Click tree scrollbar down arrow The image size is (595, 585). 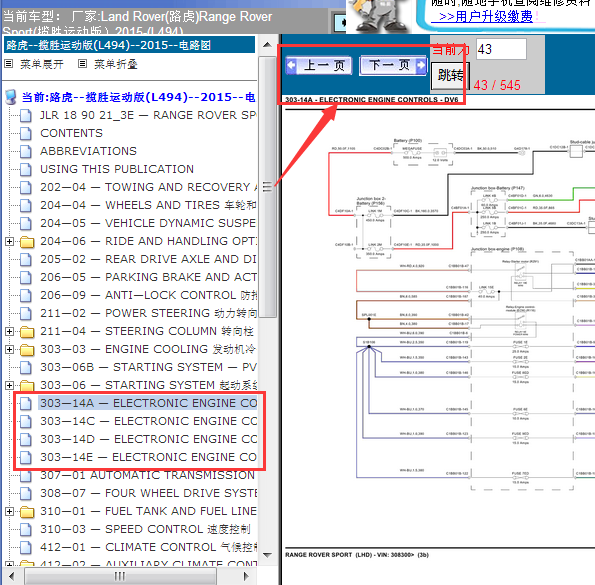click(x=267, y=555)
